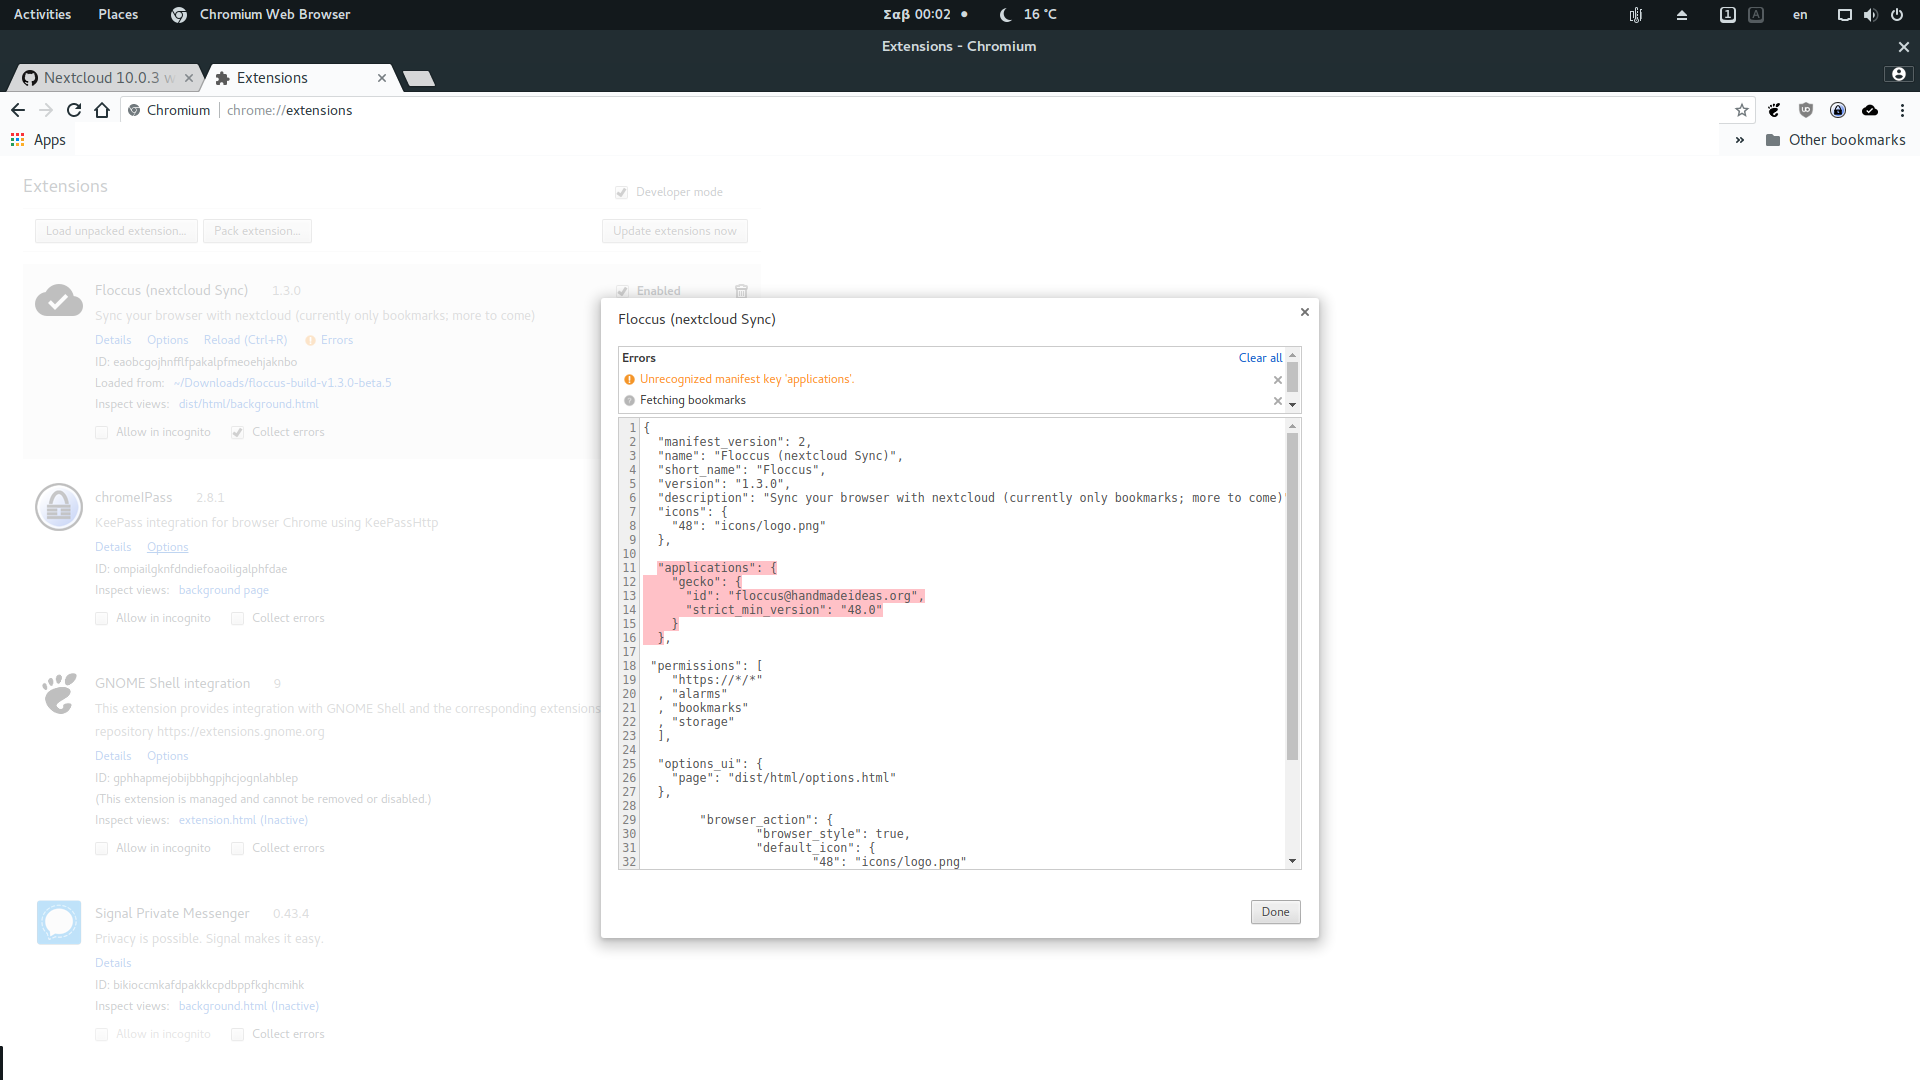This screenshot has height=1080, width=1920.
Task: Expand the hidden bookmarks chevron
Action: pos(1740,140)
